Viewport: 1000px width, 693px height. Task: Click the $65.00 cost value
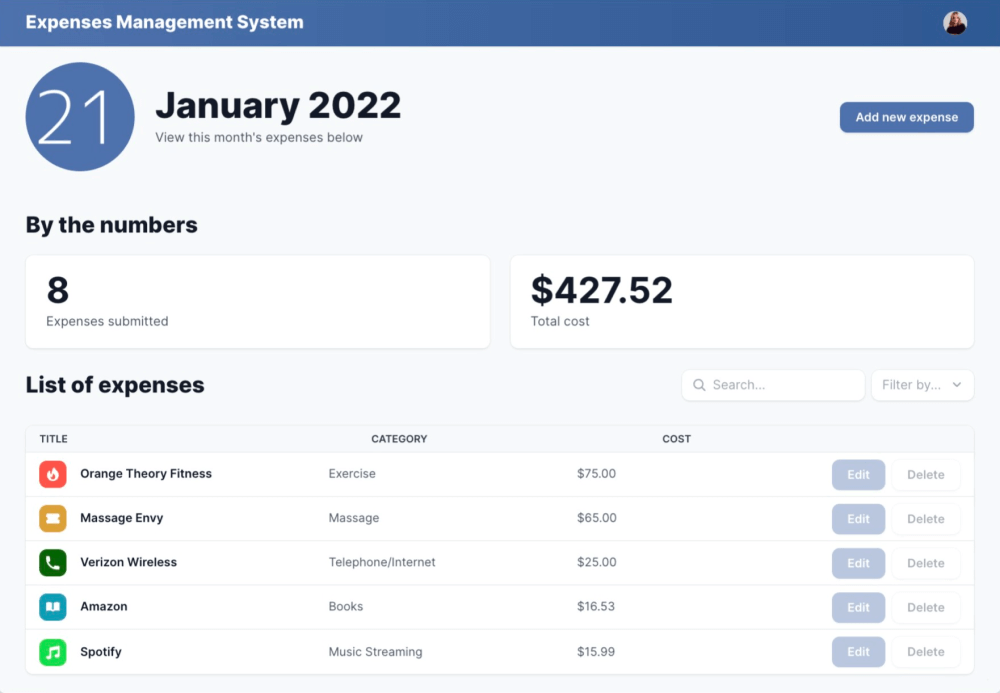(x=597, y=518)
